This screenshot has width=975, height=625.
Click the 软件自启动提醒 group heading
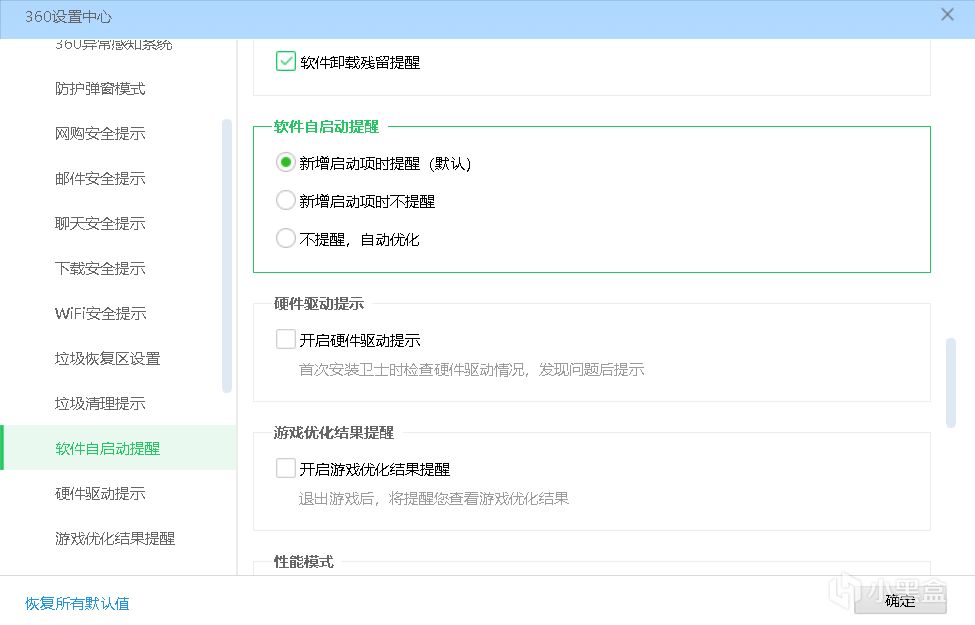coord(326,127)
